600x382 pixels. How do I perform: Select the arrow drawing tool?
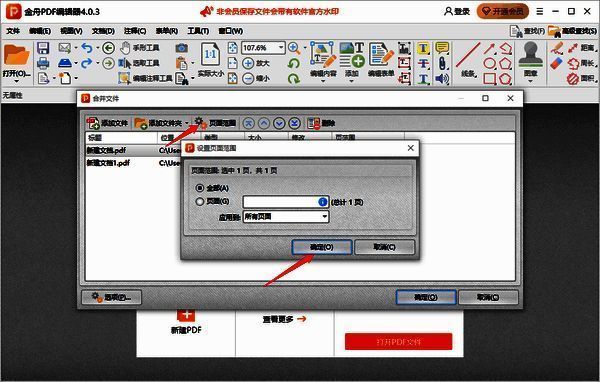pyautogui.click(x=489, y=48)
